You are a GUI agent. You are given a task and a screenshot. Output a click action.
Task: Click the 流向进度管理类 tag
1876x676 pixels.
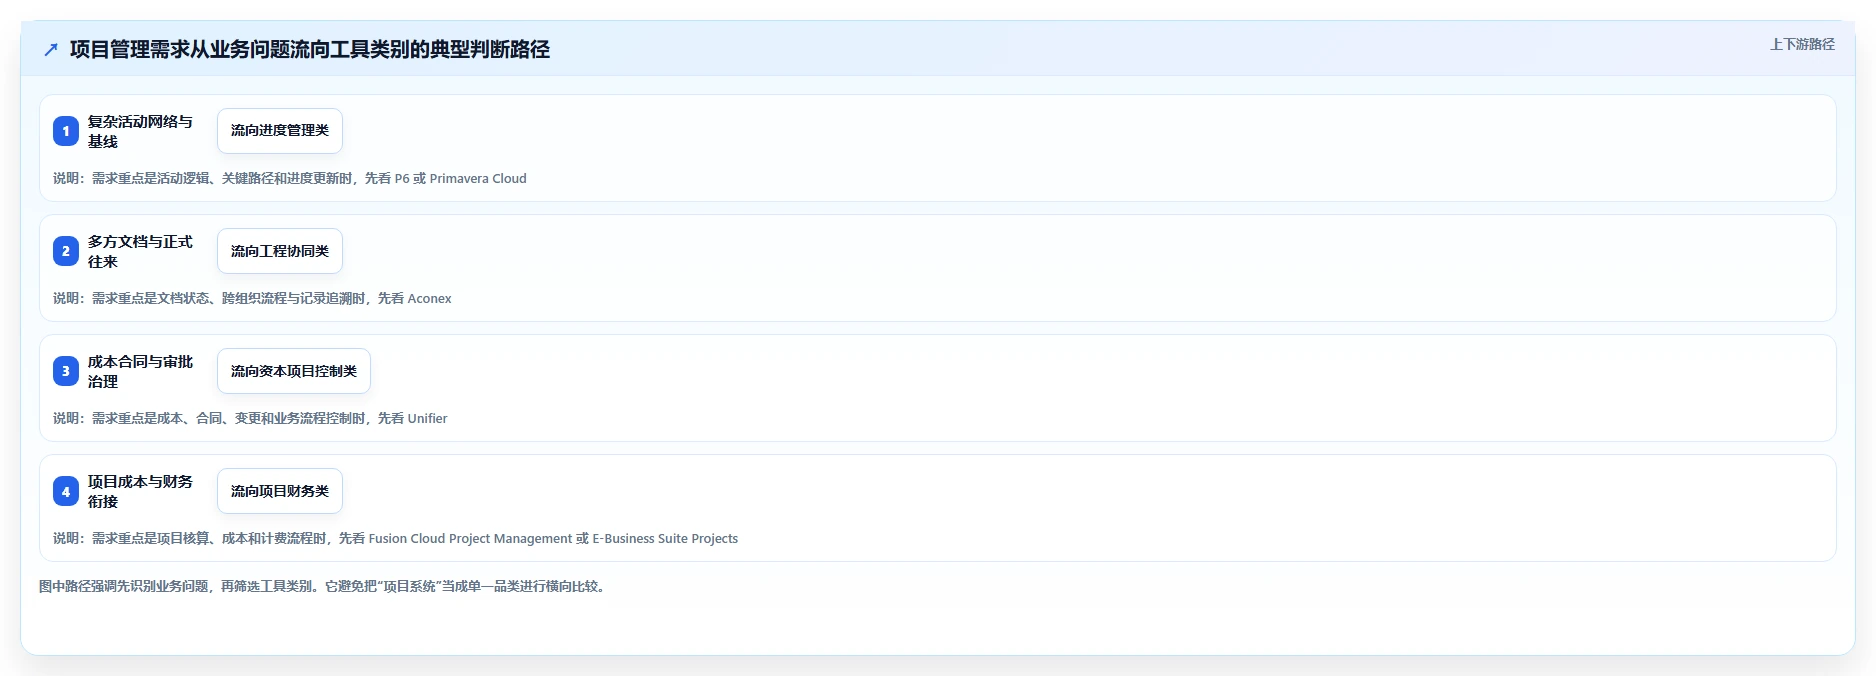pyautogui.click(x=280, y=131)
